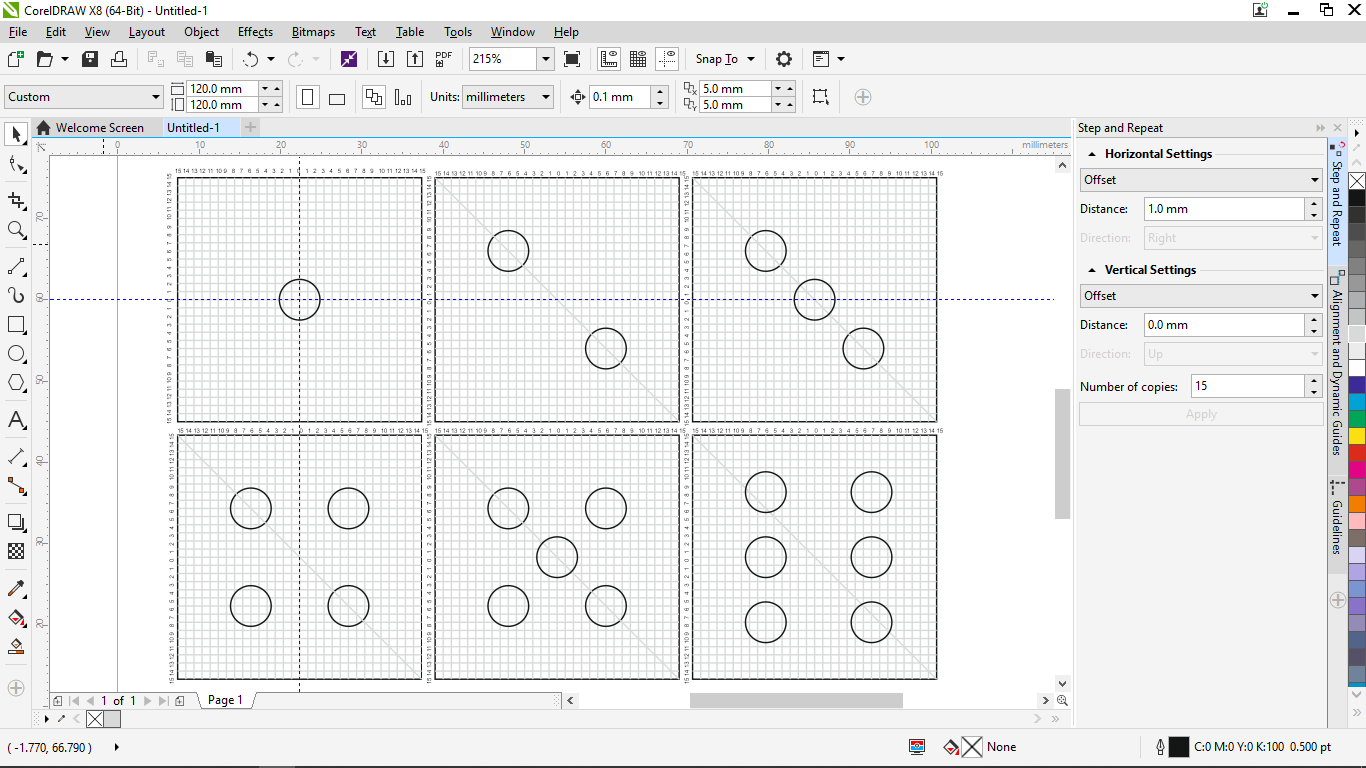Click the No Color swatch atop palette

point(1357,181)
